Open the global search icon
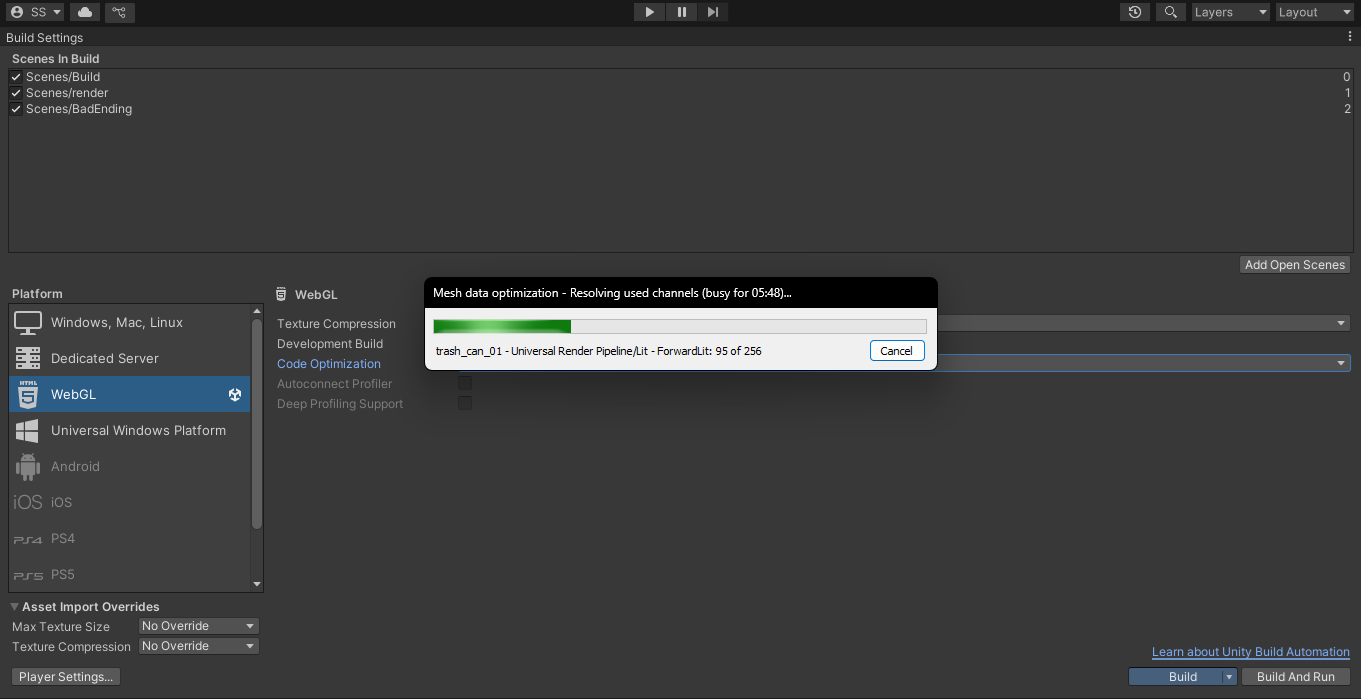The height and width of the screenshot is (699, 1361). point(1169,12)
